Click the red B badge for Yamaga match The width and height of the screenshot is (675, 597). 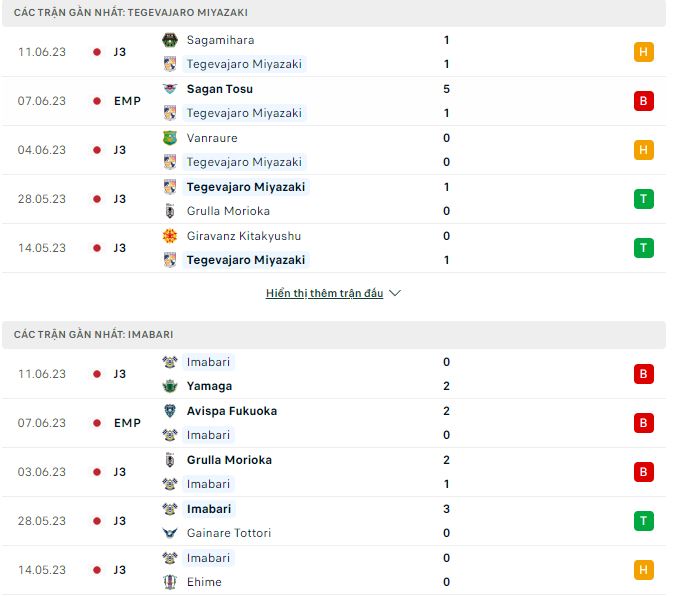pyautogui.click(x=643, y=374)
